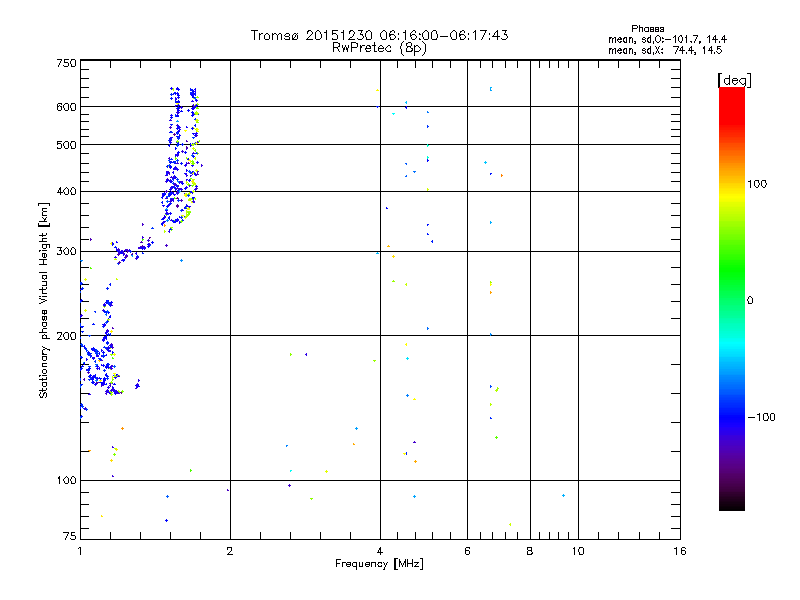Click the '100' colorbar tick label
Viewport: 800px width, 600px height.
(x=757, y=184)
